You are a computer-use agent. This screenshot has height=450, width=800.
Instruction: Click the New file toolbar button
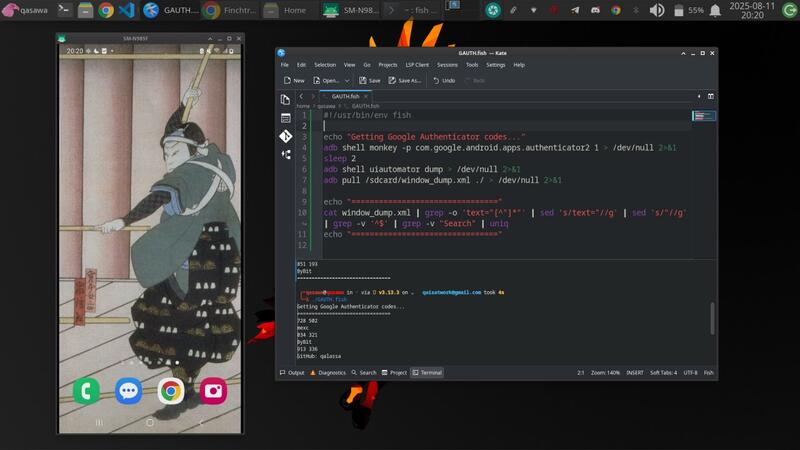(x=293, y=80)
